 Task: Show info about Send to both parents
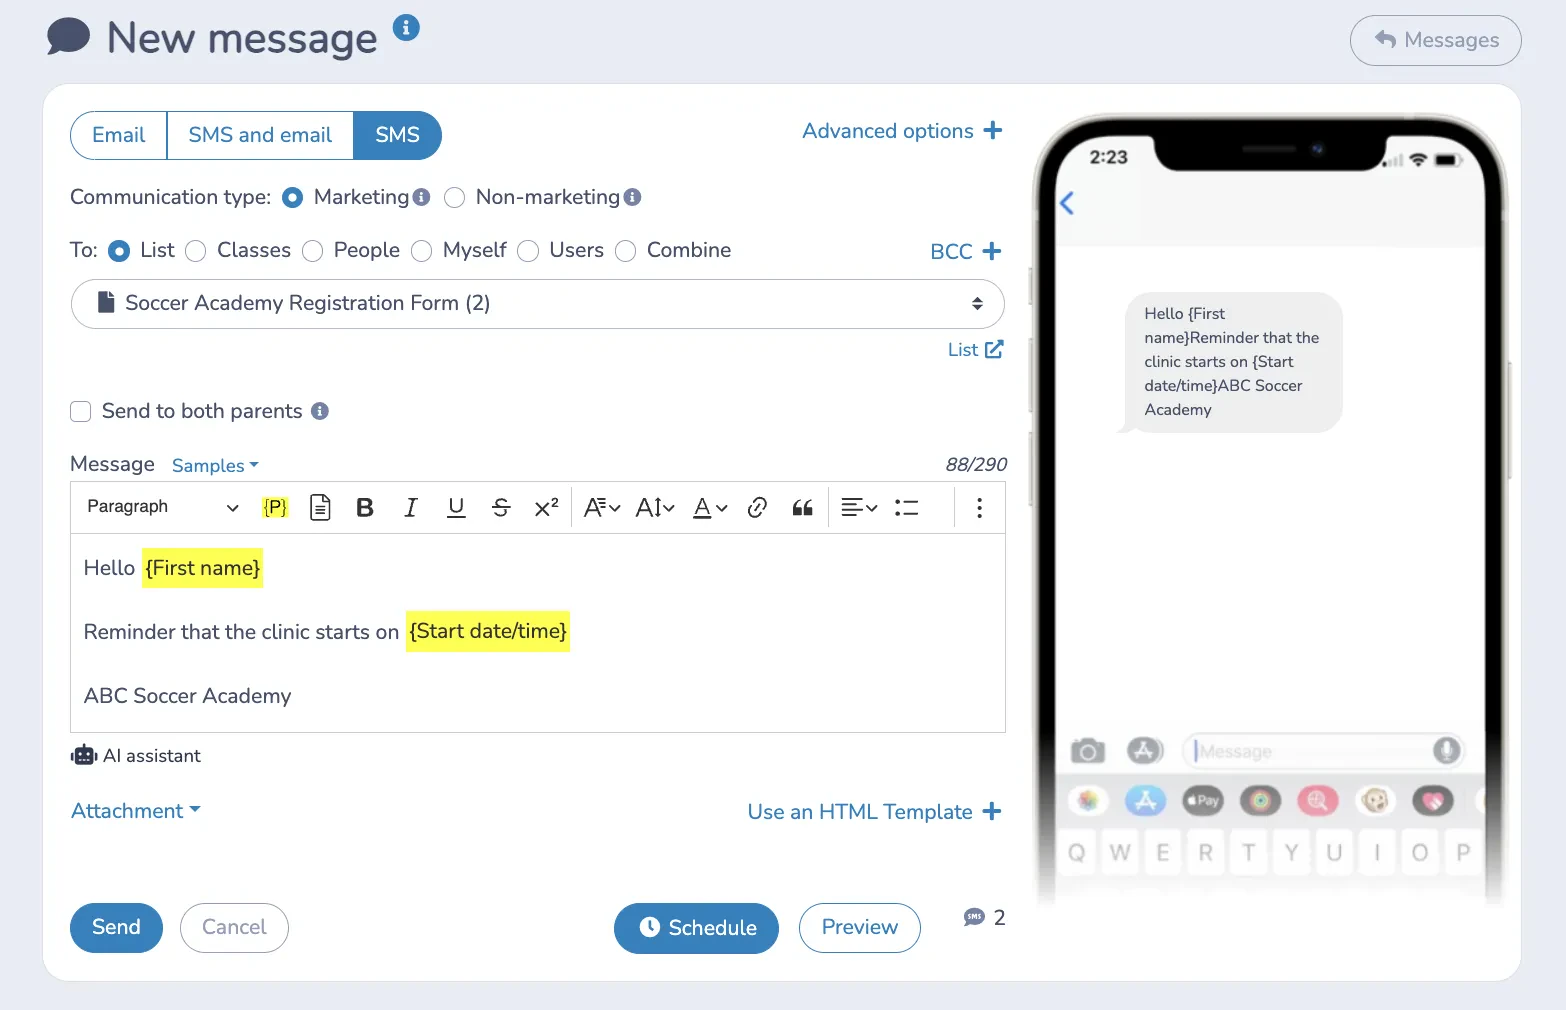tap(320, 411)
